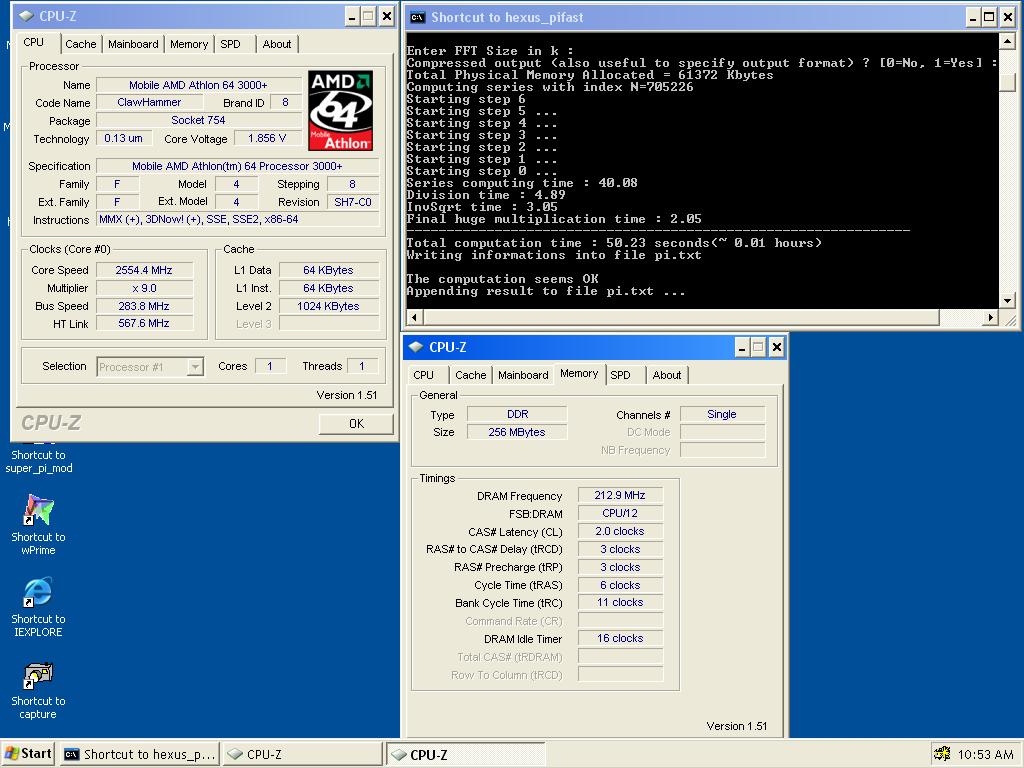The height and width of the screenshot is (768, 1024).
Task: Activate the second CPU-Z taskbar button
Action: point(466,754)
